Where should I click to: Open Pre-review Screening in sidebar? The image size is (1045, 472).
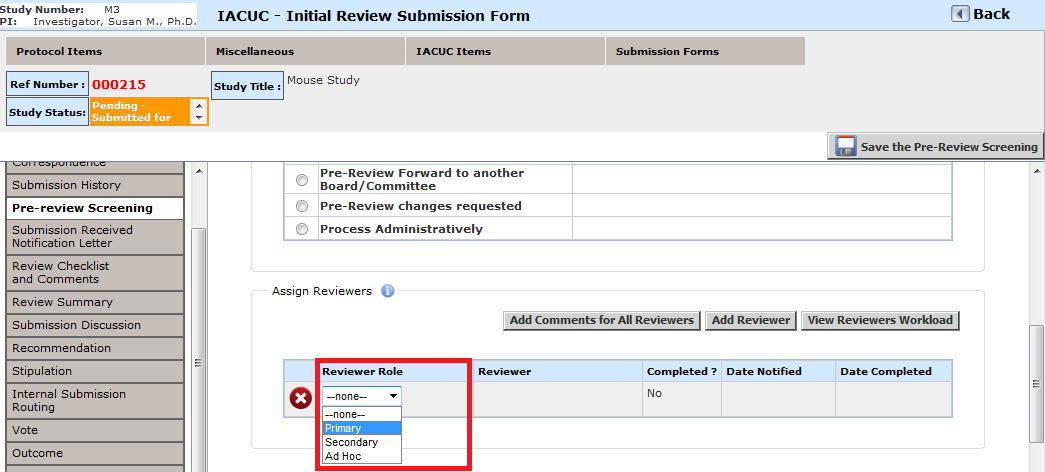pos(95,208)
